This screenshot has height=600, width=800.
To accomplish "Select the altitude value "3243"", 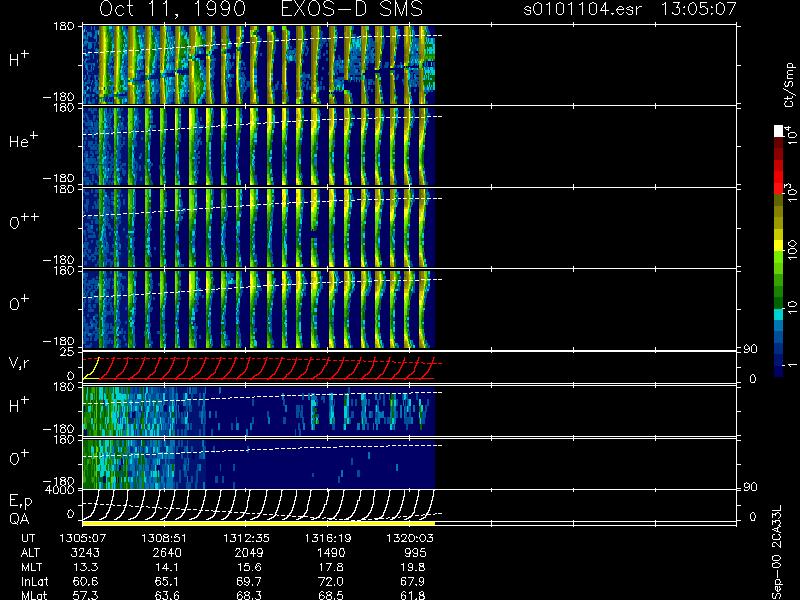I will (x=85, y=553).
